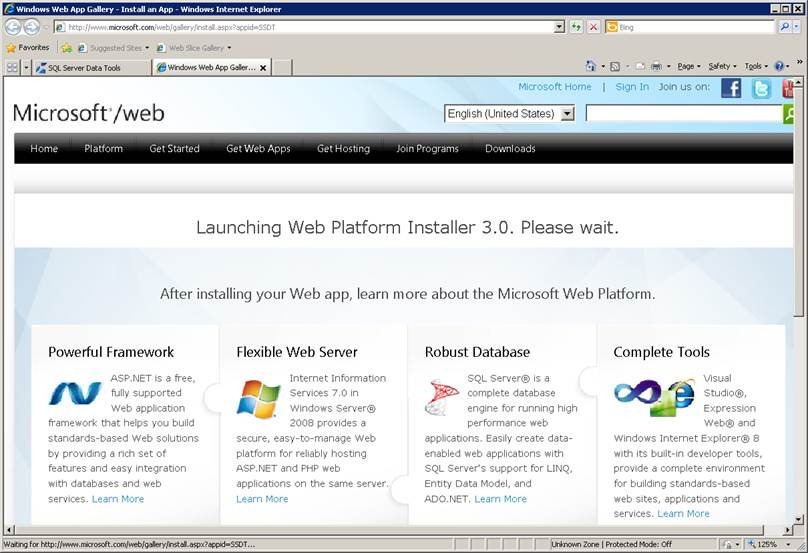This screenshot has width=808, height=553.
Task: Click Add to Favorites Bar star icon
Action: (66, 48)
